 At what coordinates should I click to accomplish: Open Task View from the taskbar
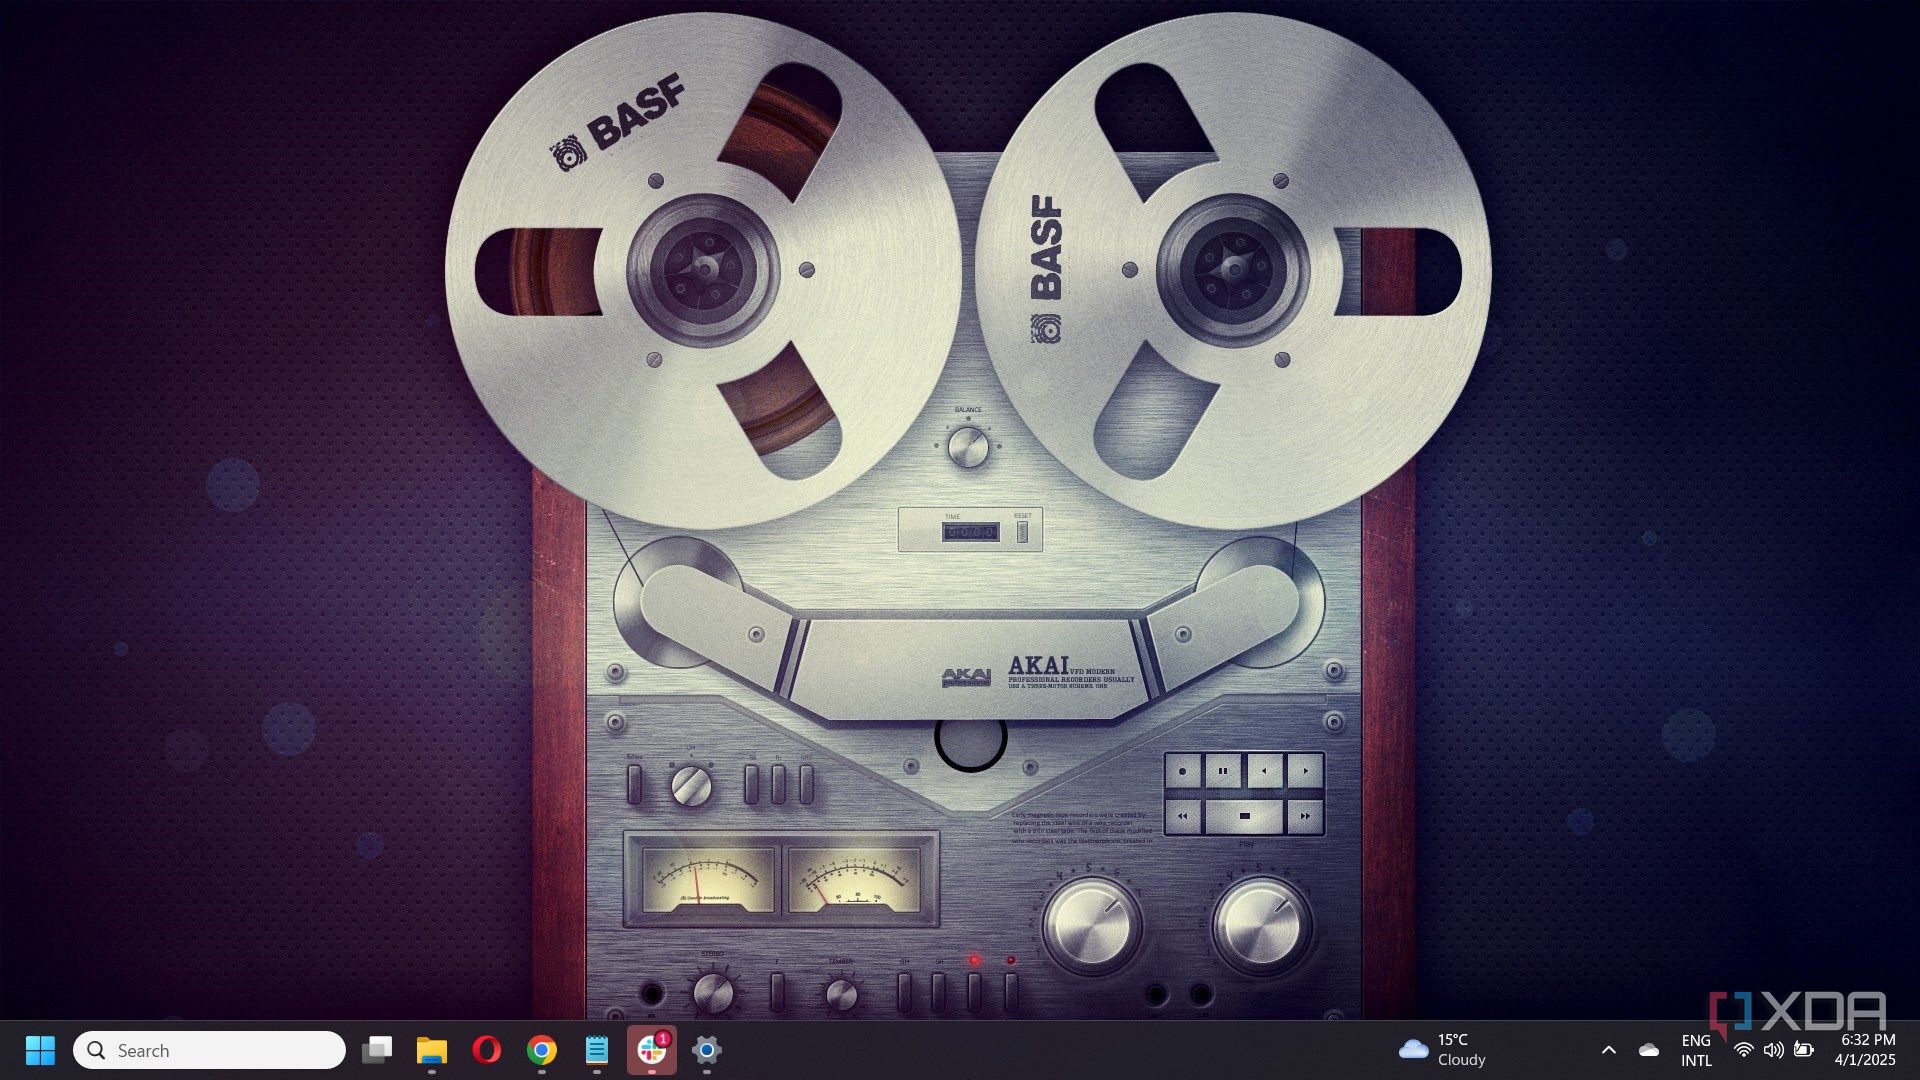[377, 1050]
